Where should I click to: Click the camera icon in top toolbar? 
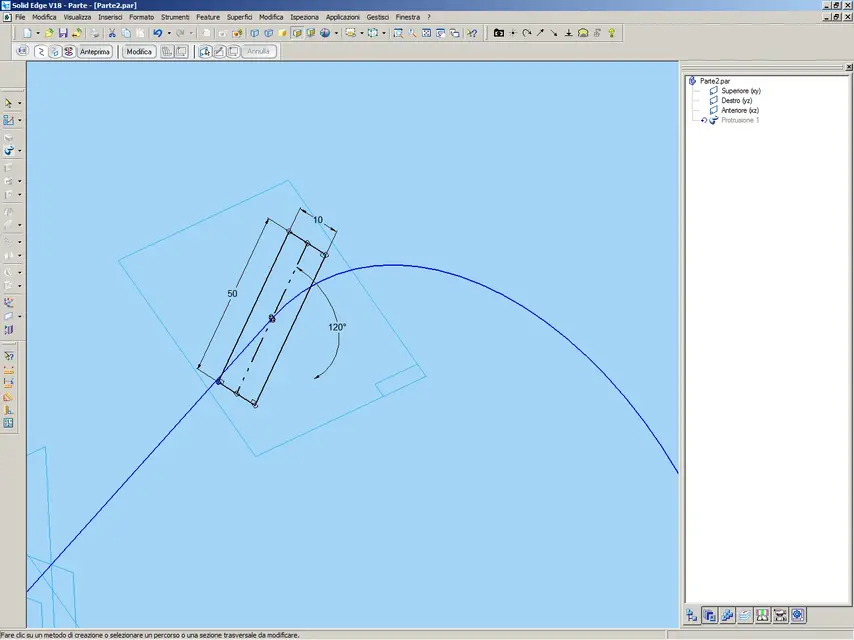[498, 33]
